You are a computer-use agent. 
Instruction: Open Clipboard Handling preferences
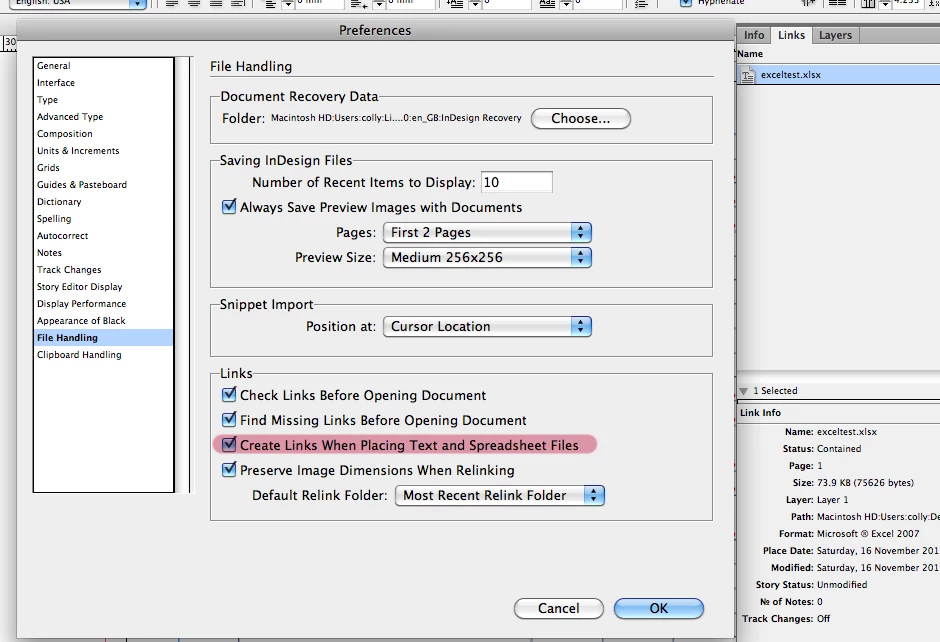[x=103, y=355]
